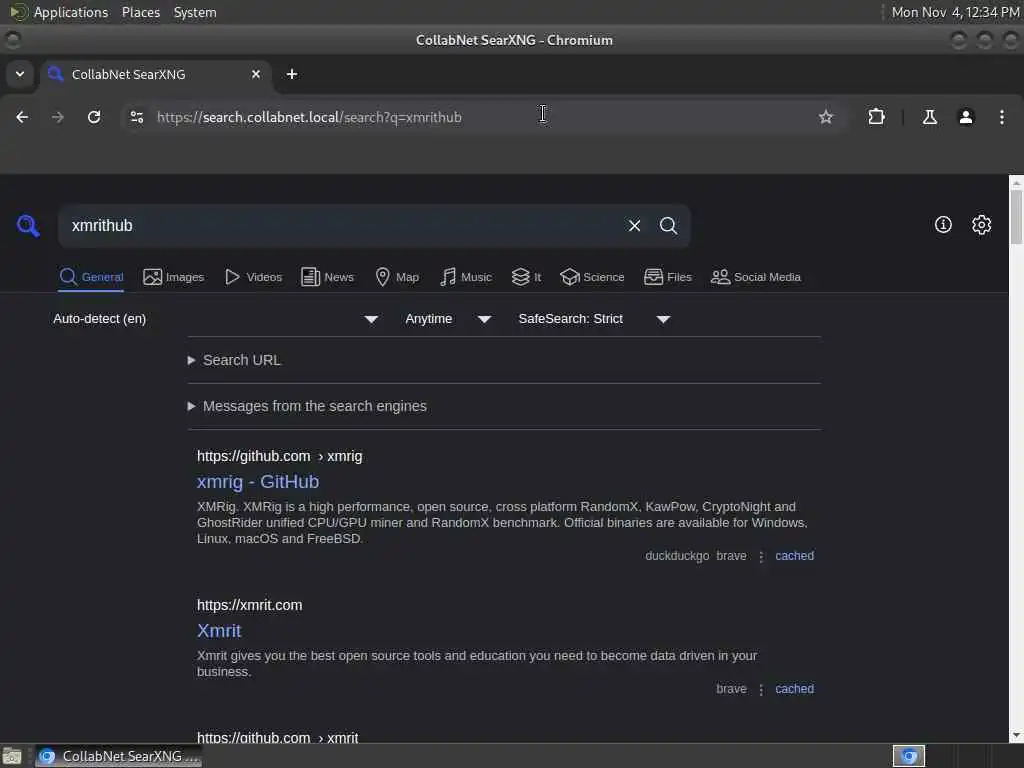Viewport: 1024px width, 768px height.
Task: Open the SafeSearch: Strict dropdown
Action: [x=594, y=319]
